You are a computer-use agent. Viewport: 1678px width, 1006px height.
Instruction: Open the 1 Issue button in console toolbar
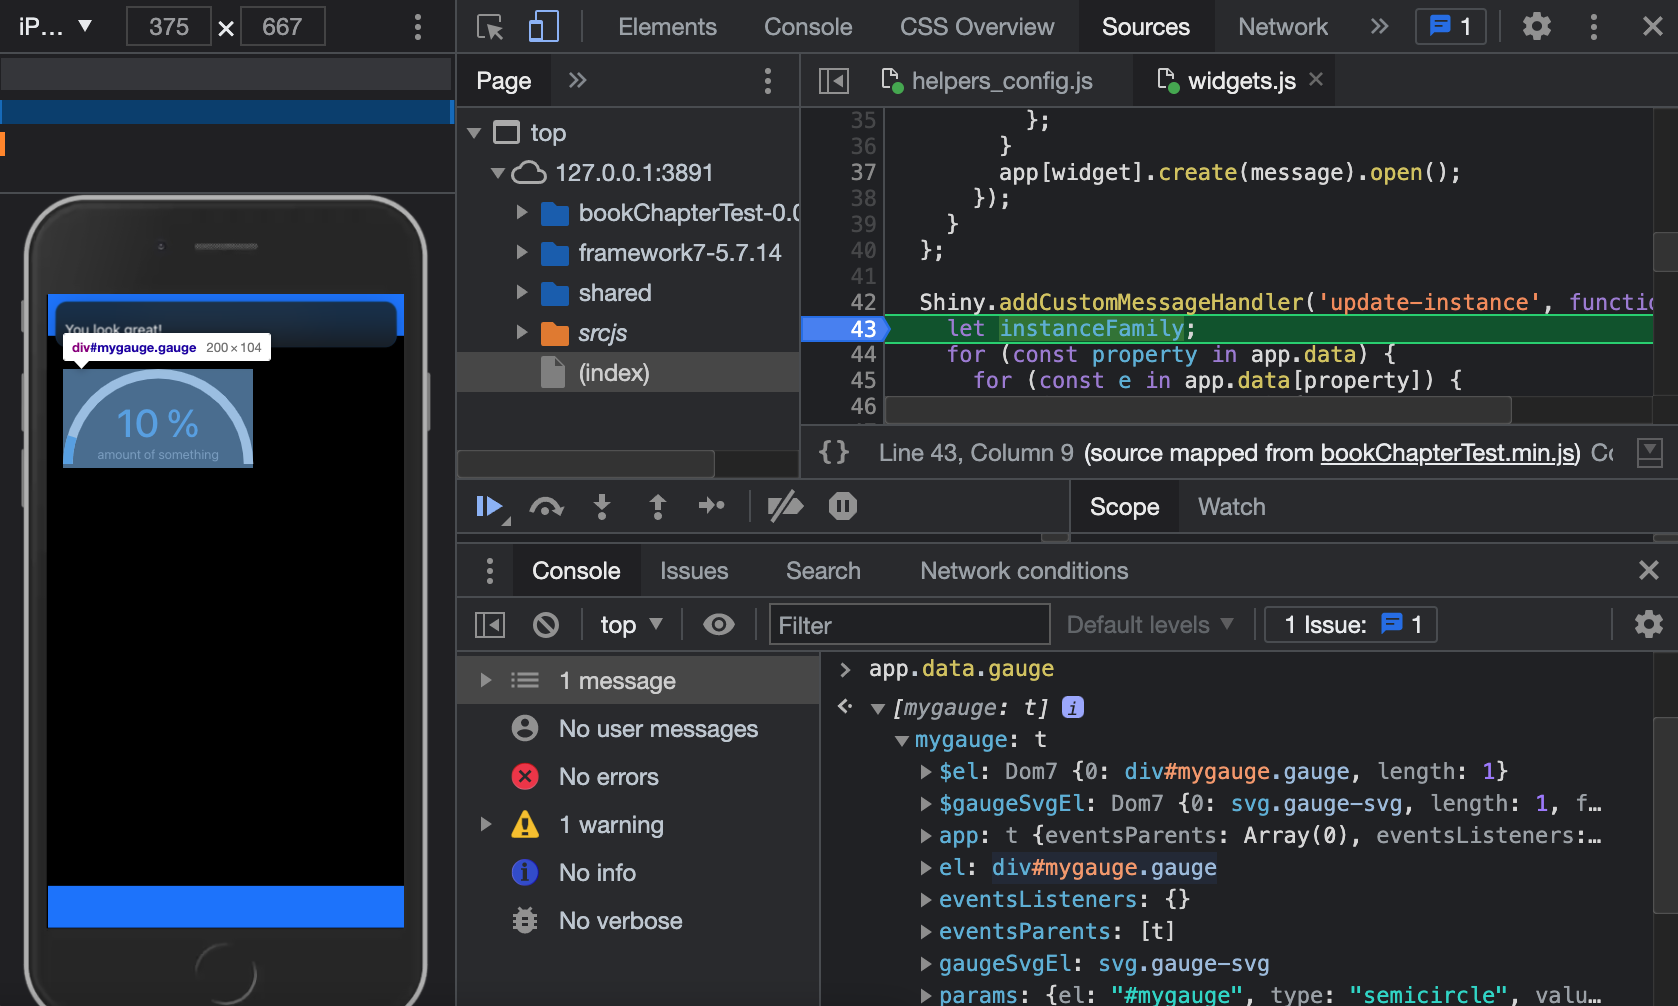pyautogui.click(x=1351, y=625)
